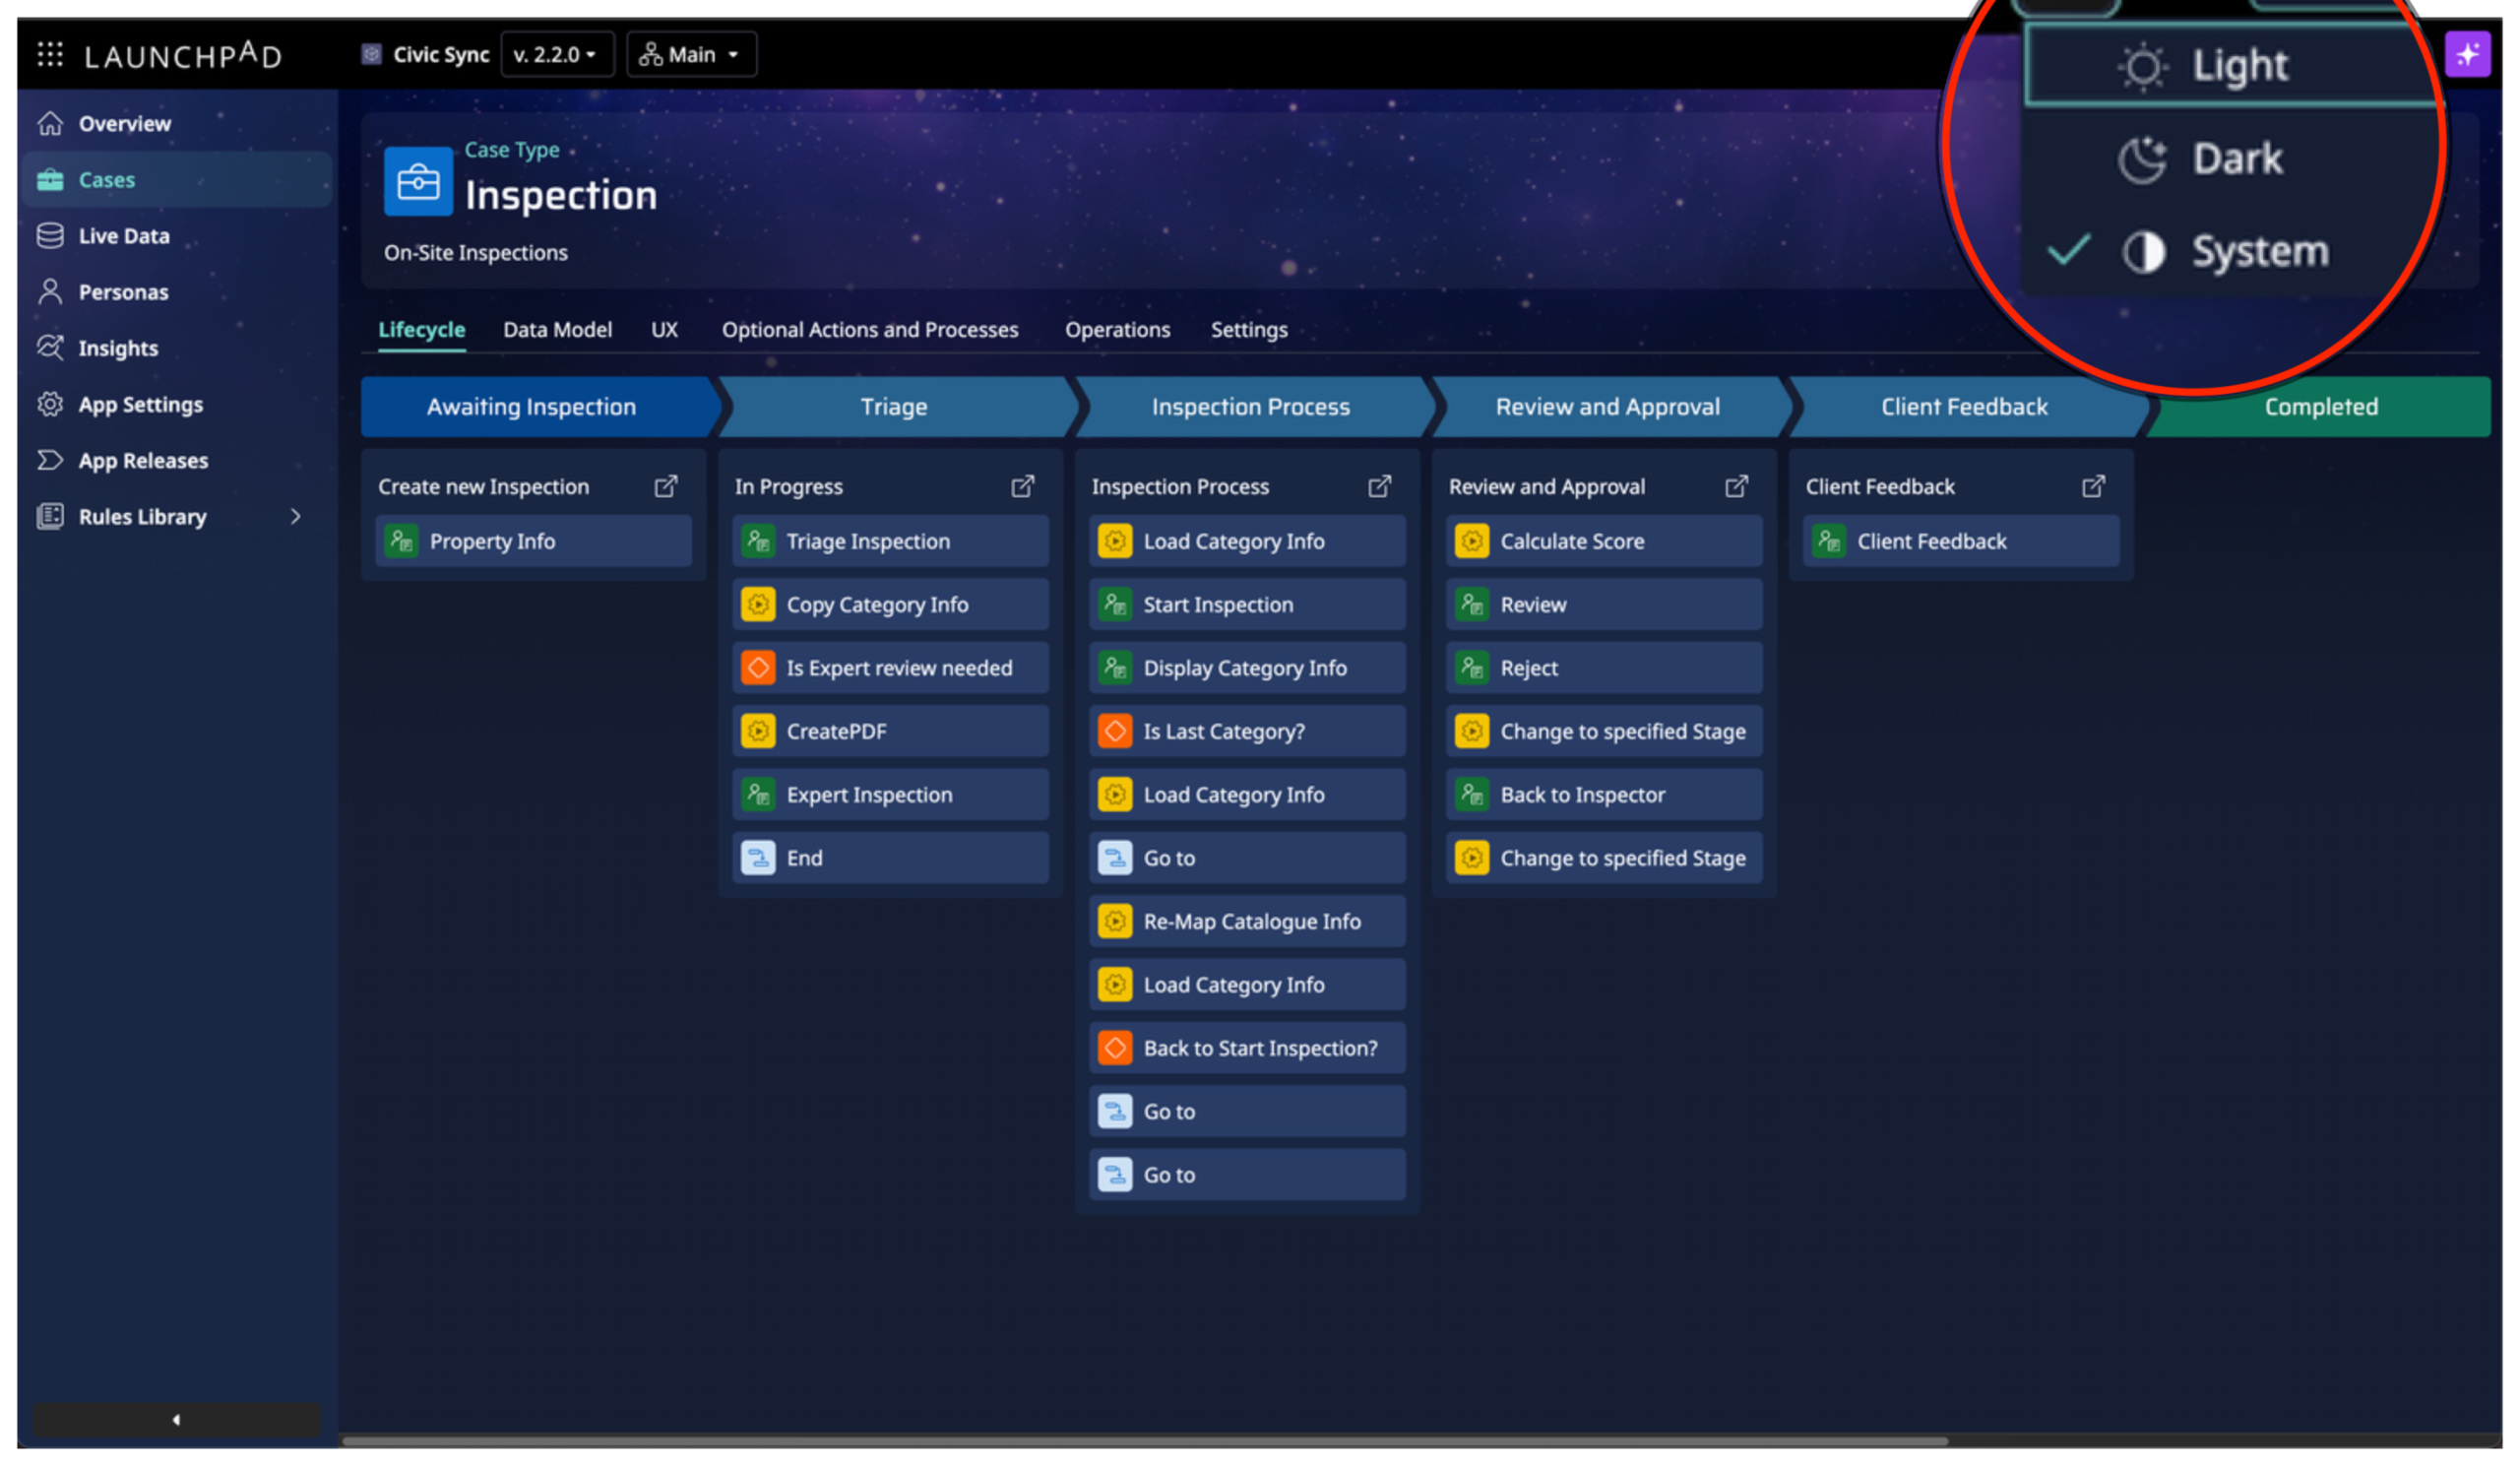Open Client Feedback external link icon
2520x1466 pixels.
(2093, 487)
